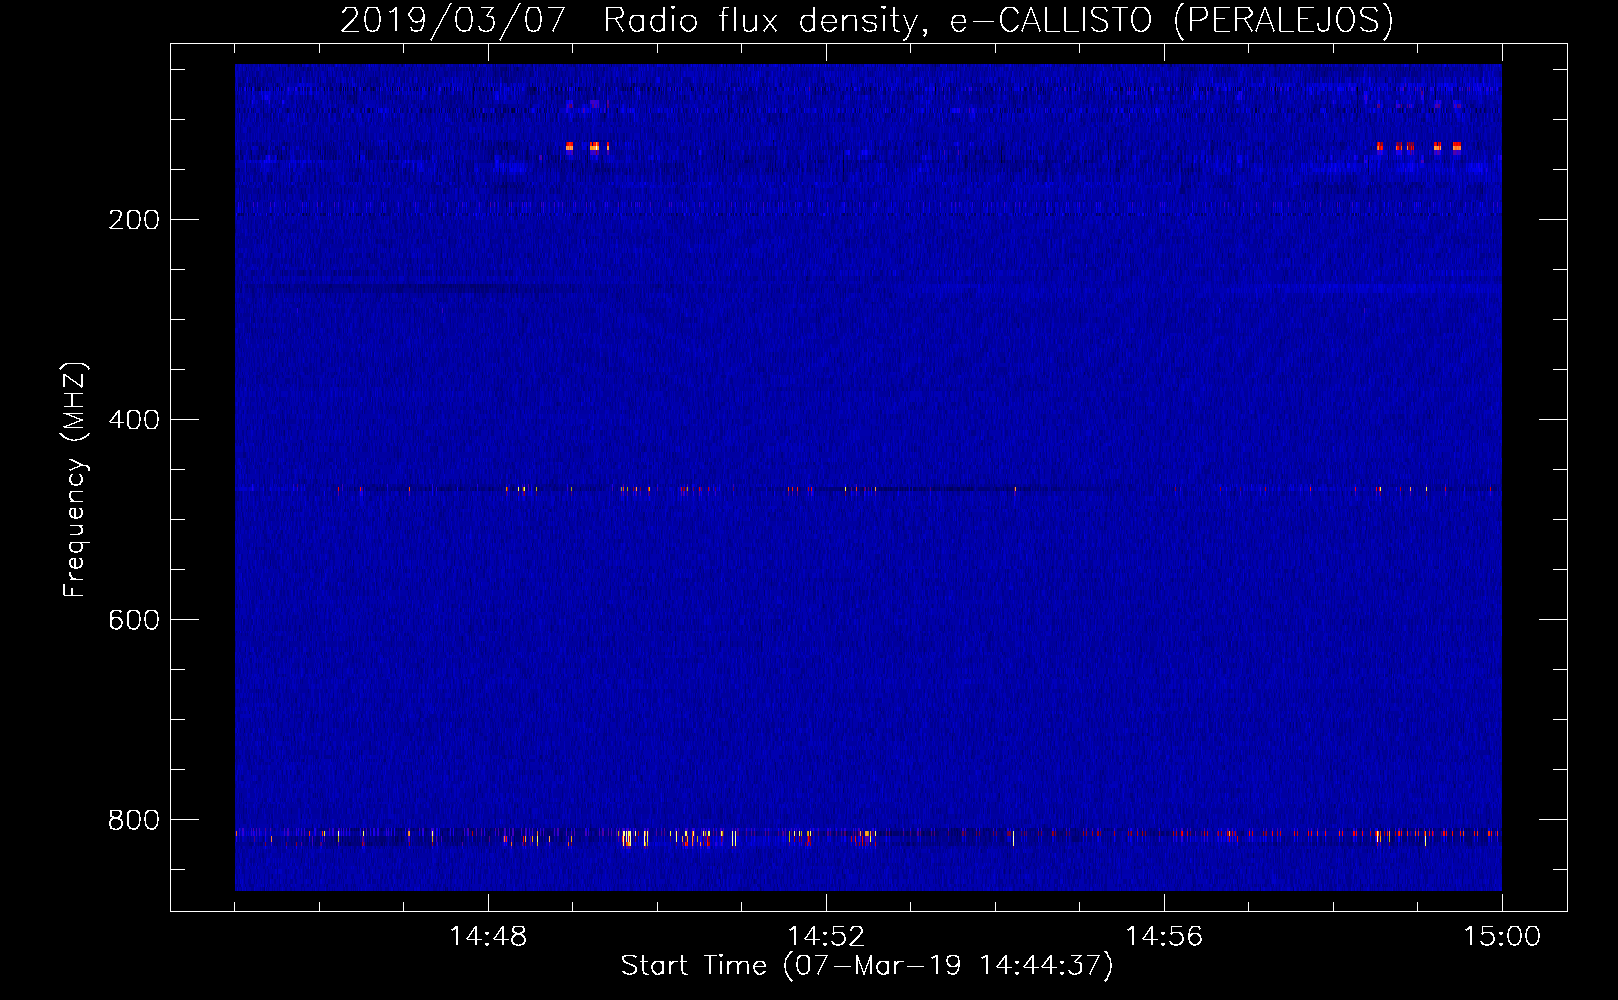Viewport: 1618px width, 1000px height.
Task: Click the 'Start Time (07-Mar-19 14:44:37)' label
Action: pyautogui.click(x=867, y=966)
